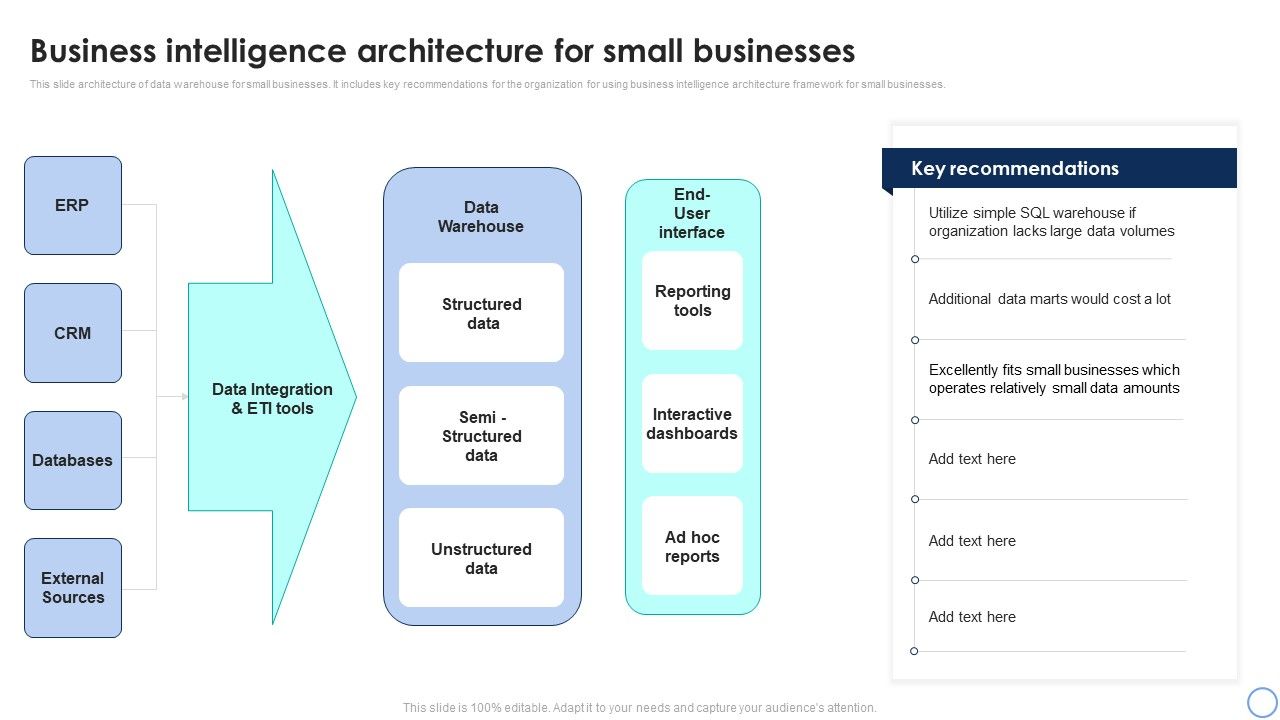Select the End-User interface heading
The height and width of the screenshot is (720, 1280).
pos(692,213)
